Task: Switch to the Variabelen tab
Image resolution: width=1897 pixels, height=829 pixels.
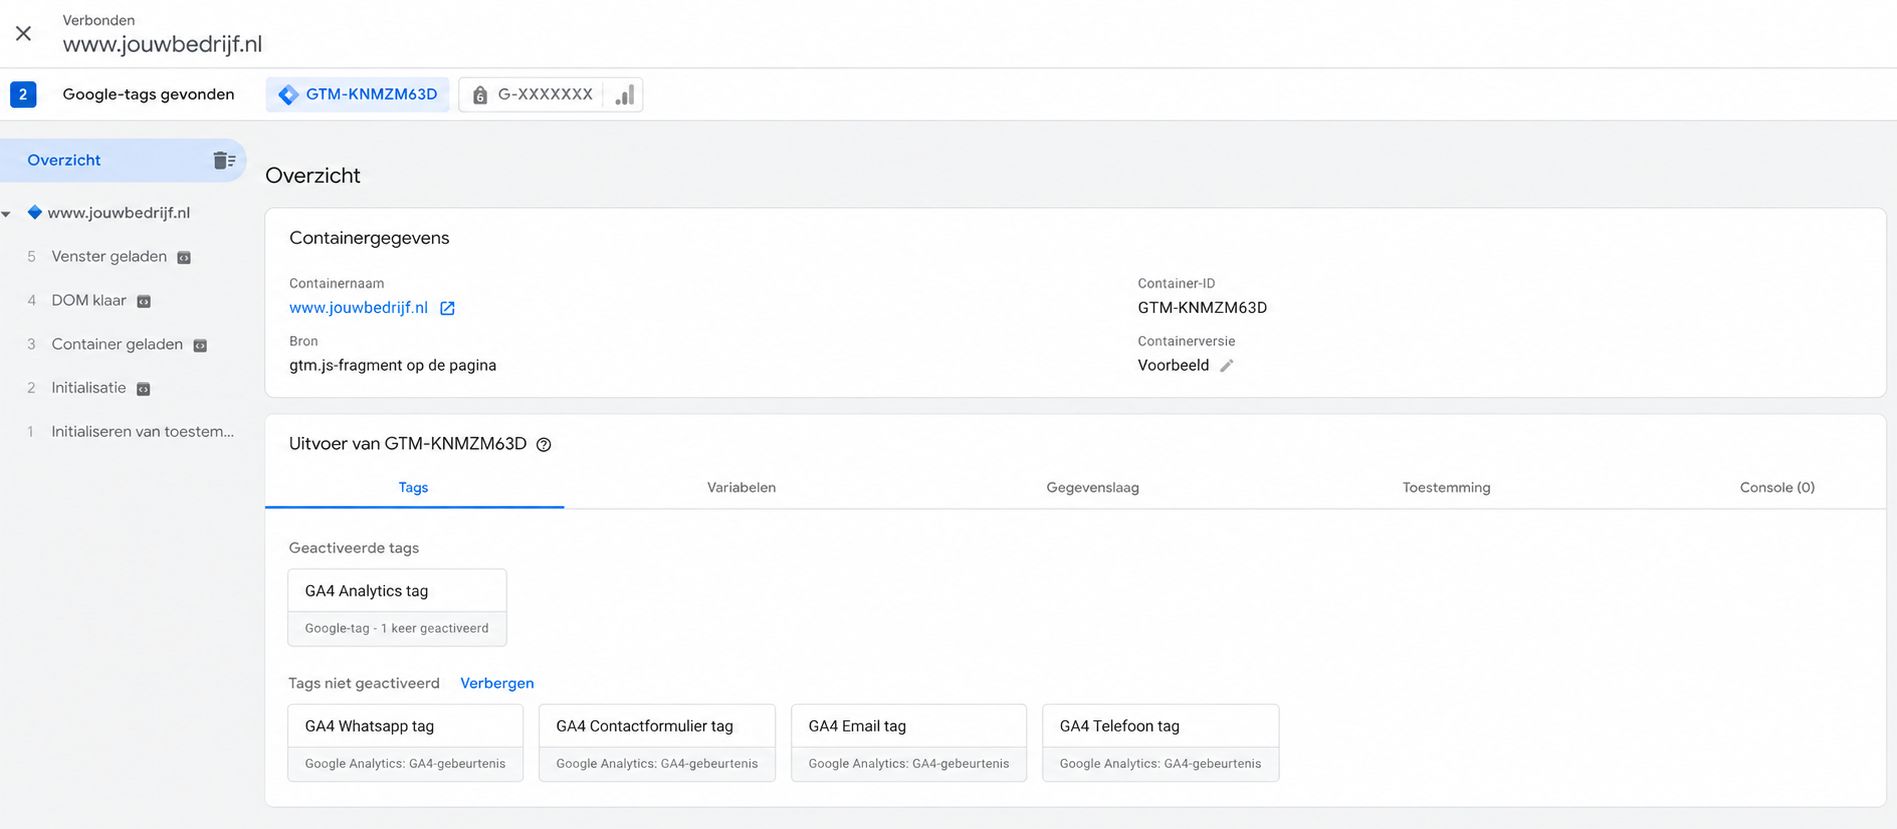Action: click(741, 488)
